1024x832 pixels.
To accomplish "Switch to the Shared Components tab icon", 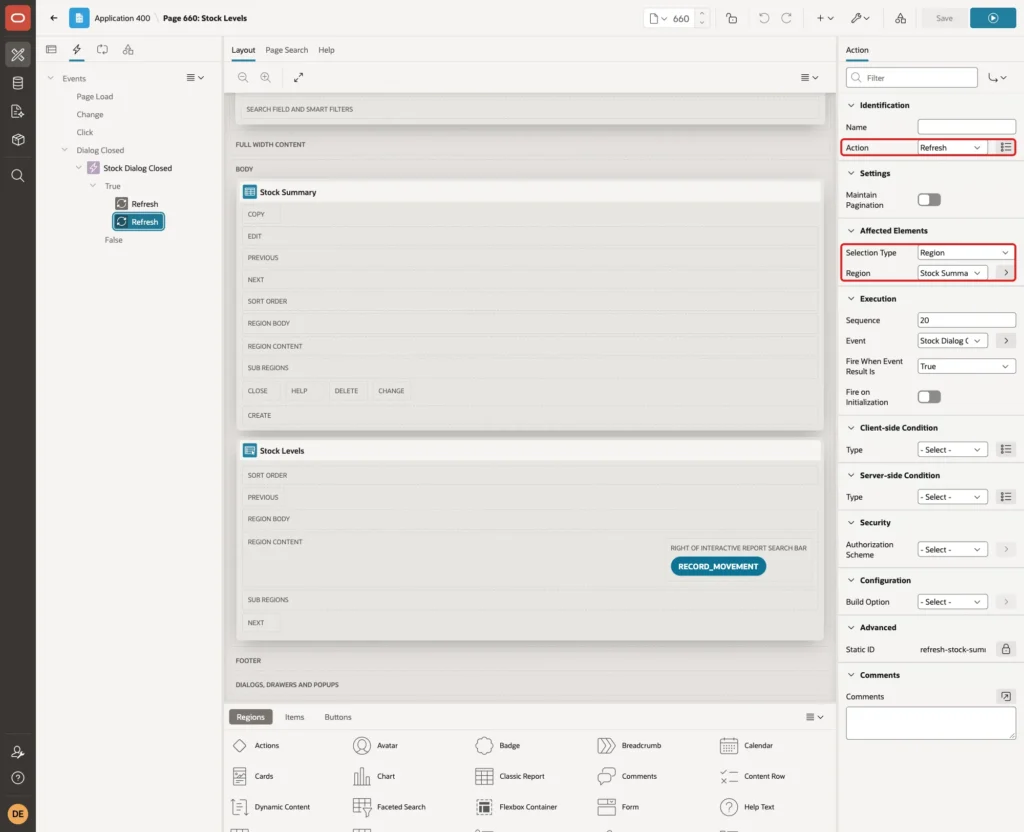I will (128, 50).
